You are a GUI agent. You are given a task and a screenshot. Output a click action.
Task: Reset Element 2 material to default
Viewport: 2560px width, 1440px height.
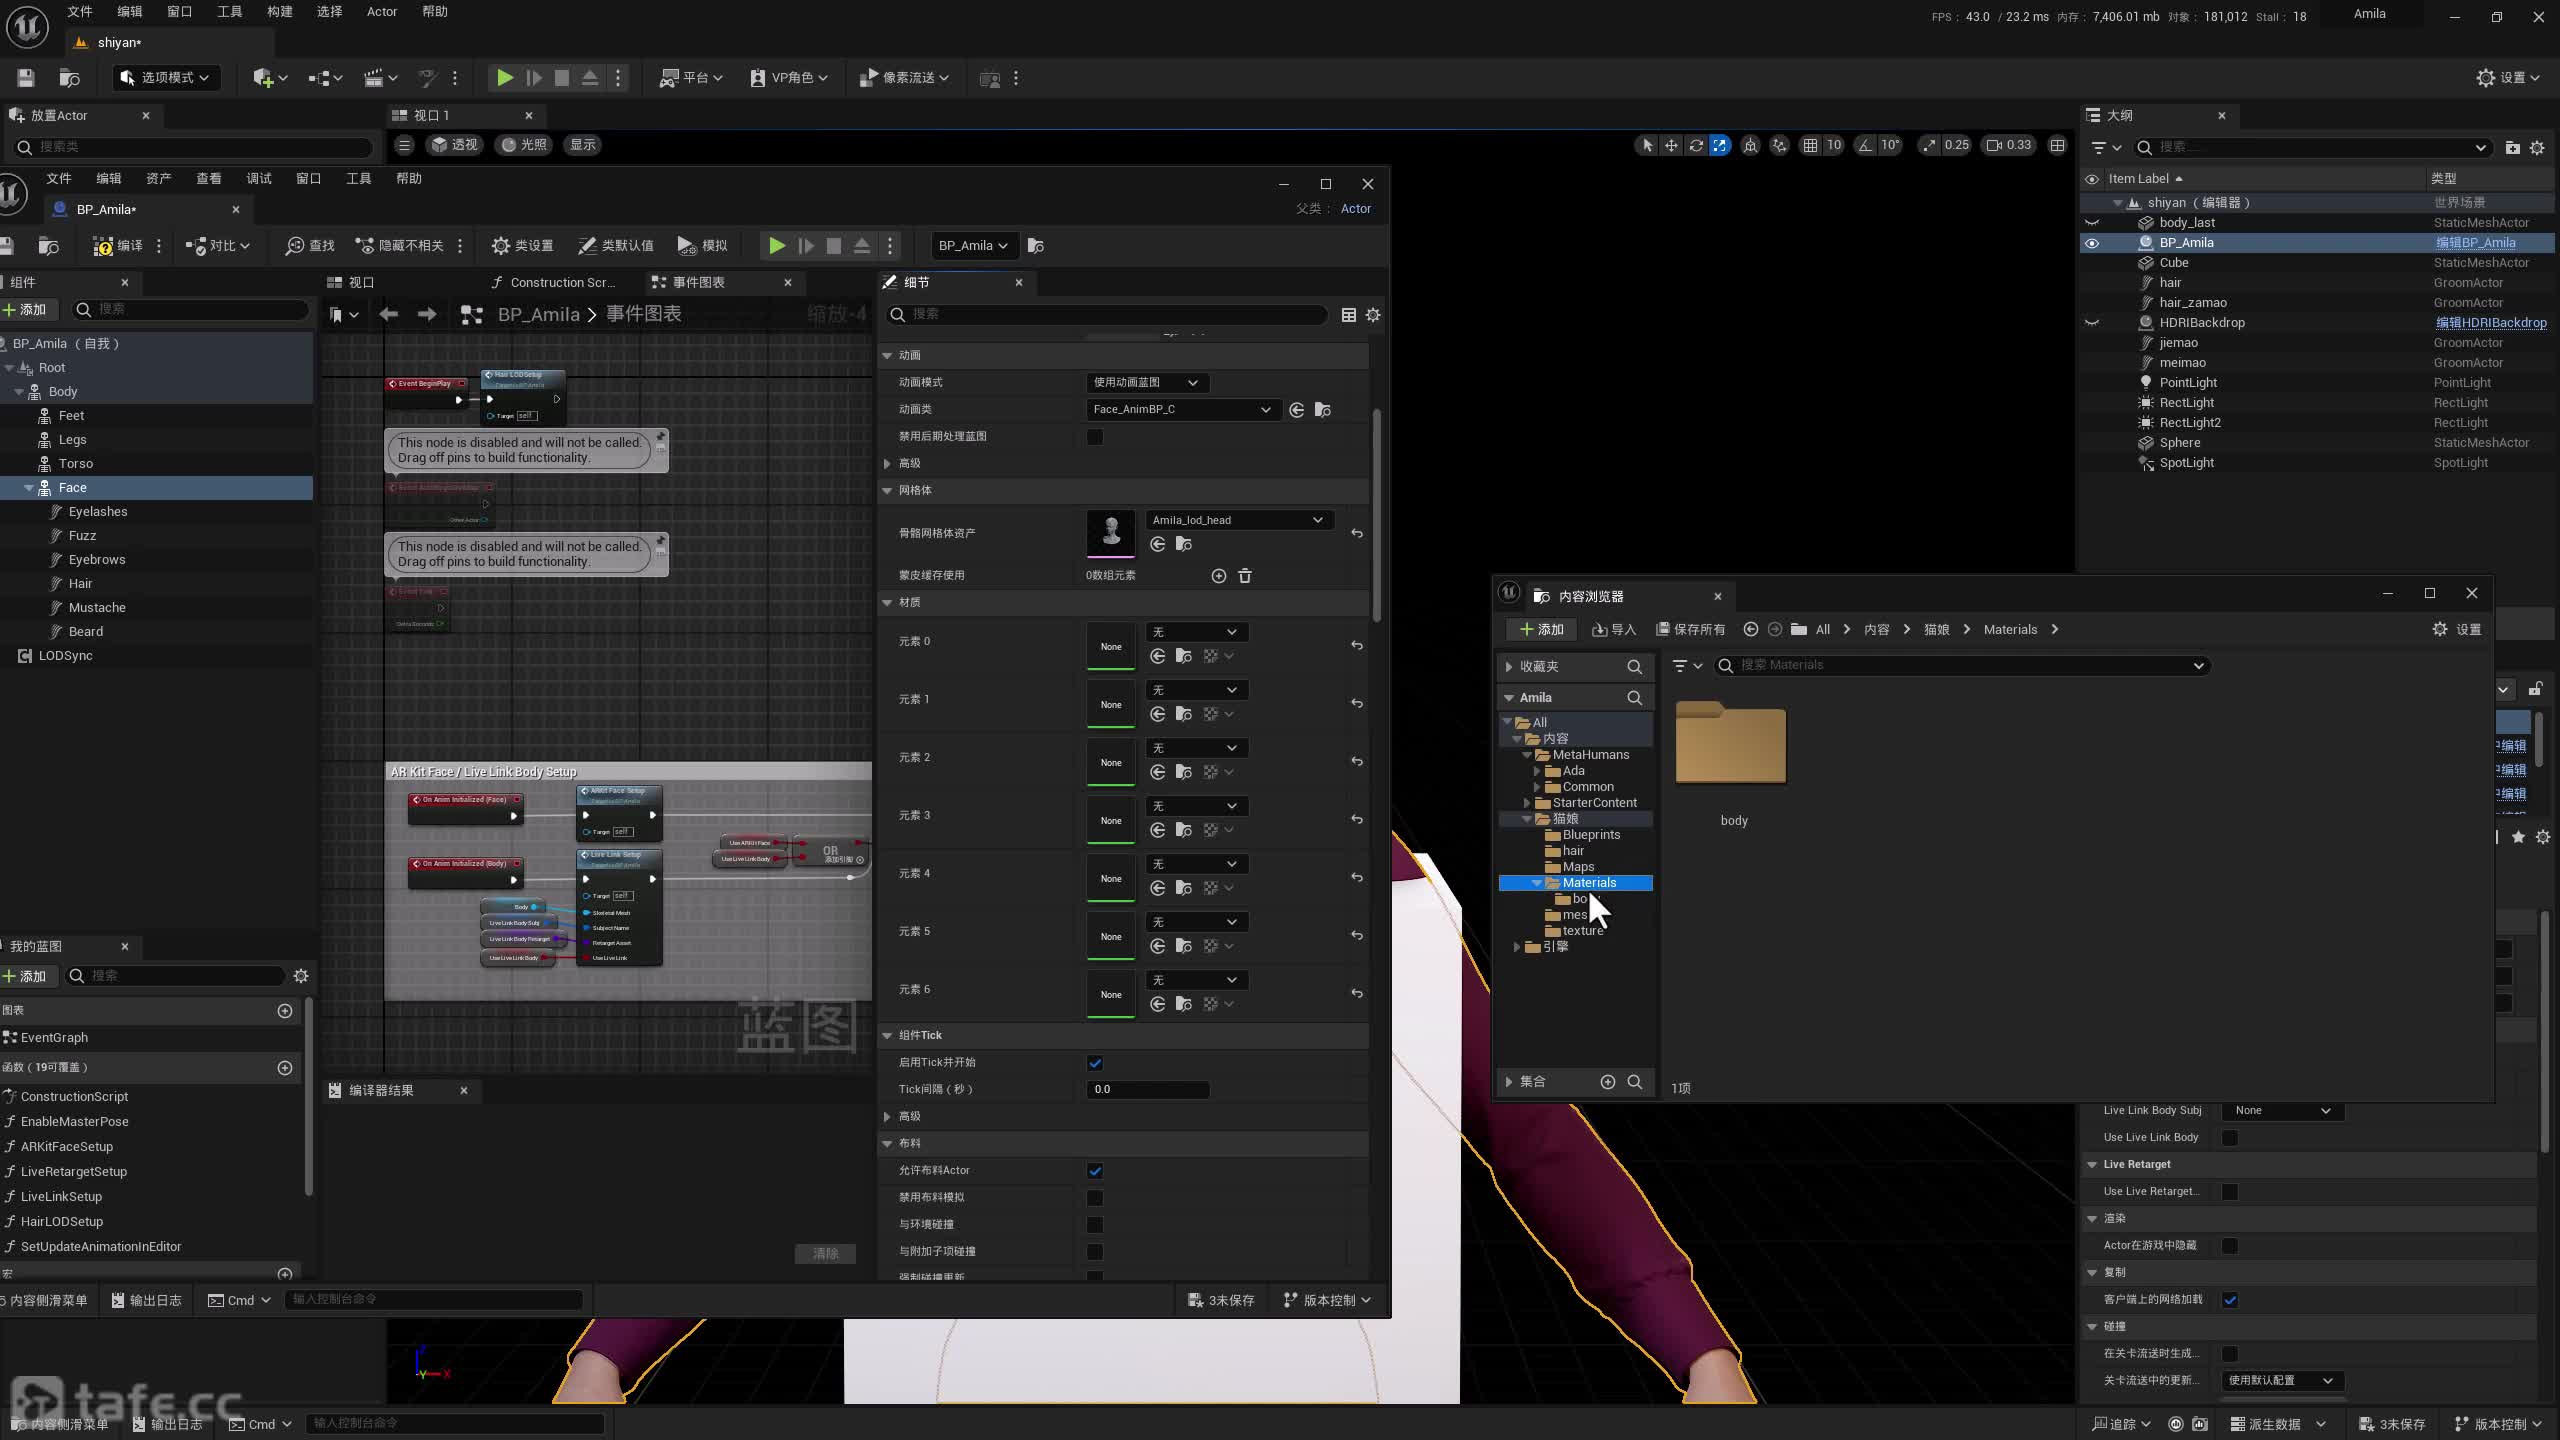[1357, 761]
